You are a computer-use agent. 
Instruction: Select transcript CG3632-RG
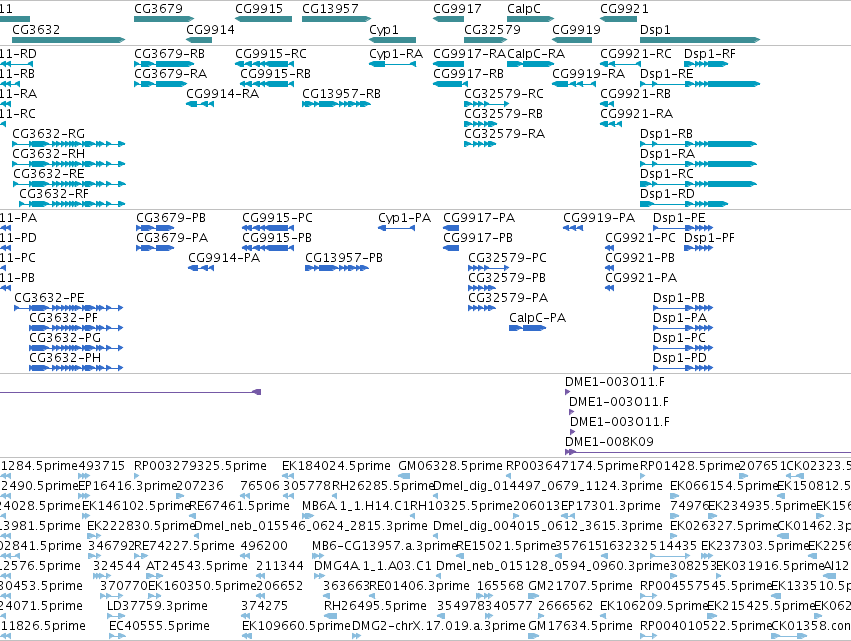(69, 144)
